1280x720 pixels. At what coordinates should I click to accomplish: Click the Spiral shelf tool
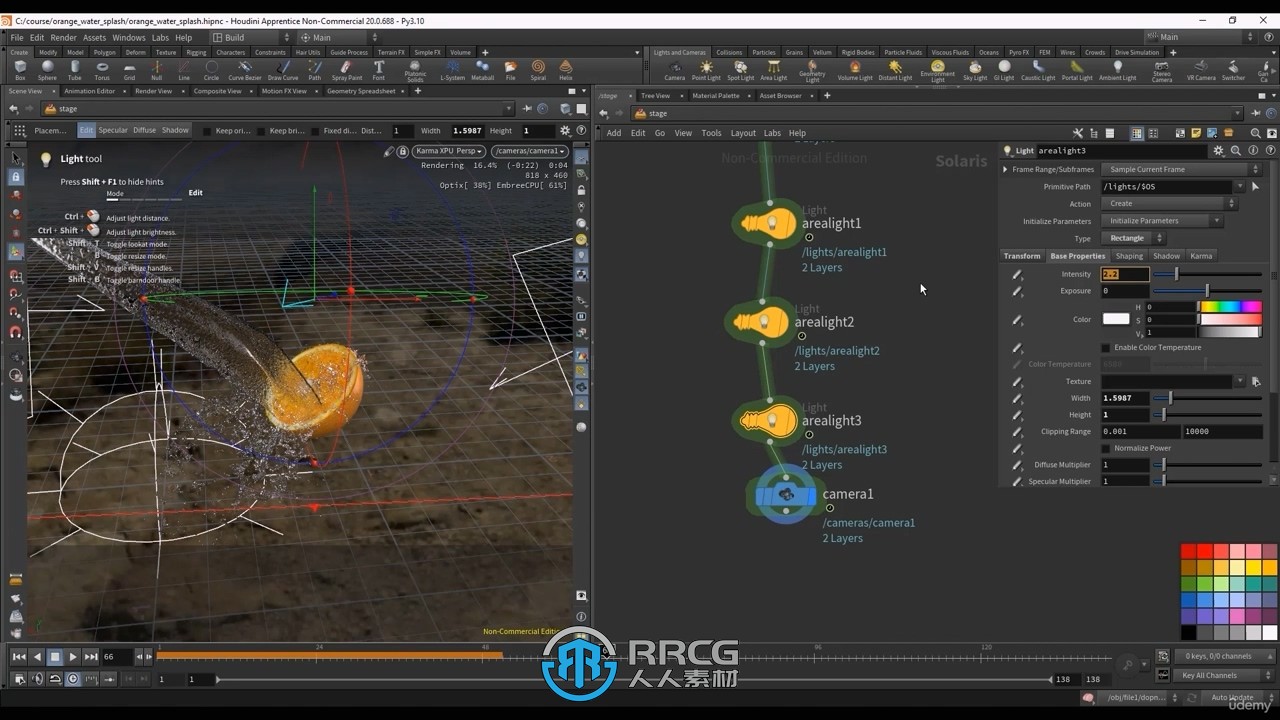tap(538, 70)
